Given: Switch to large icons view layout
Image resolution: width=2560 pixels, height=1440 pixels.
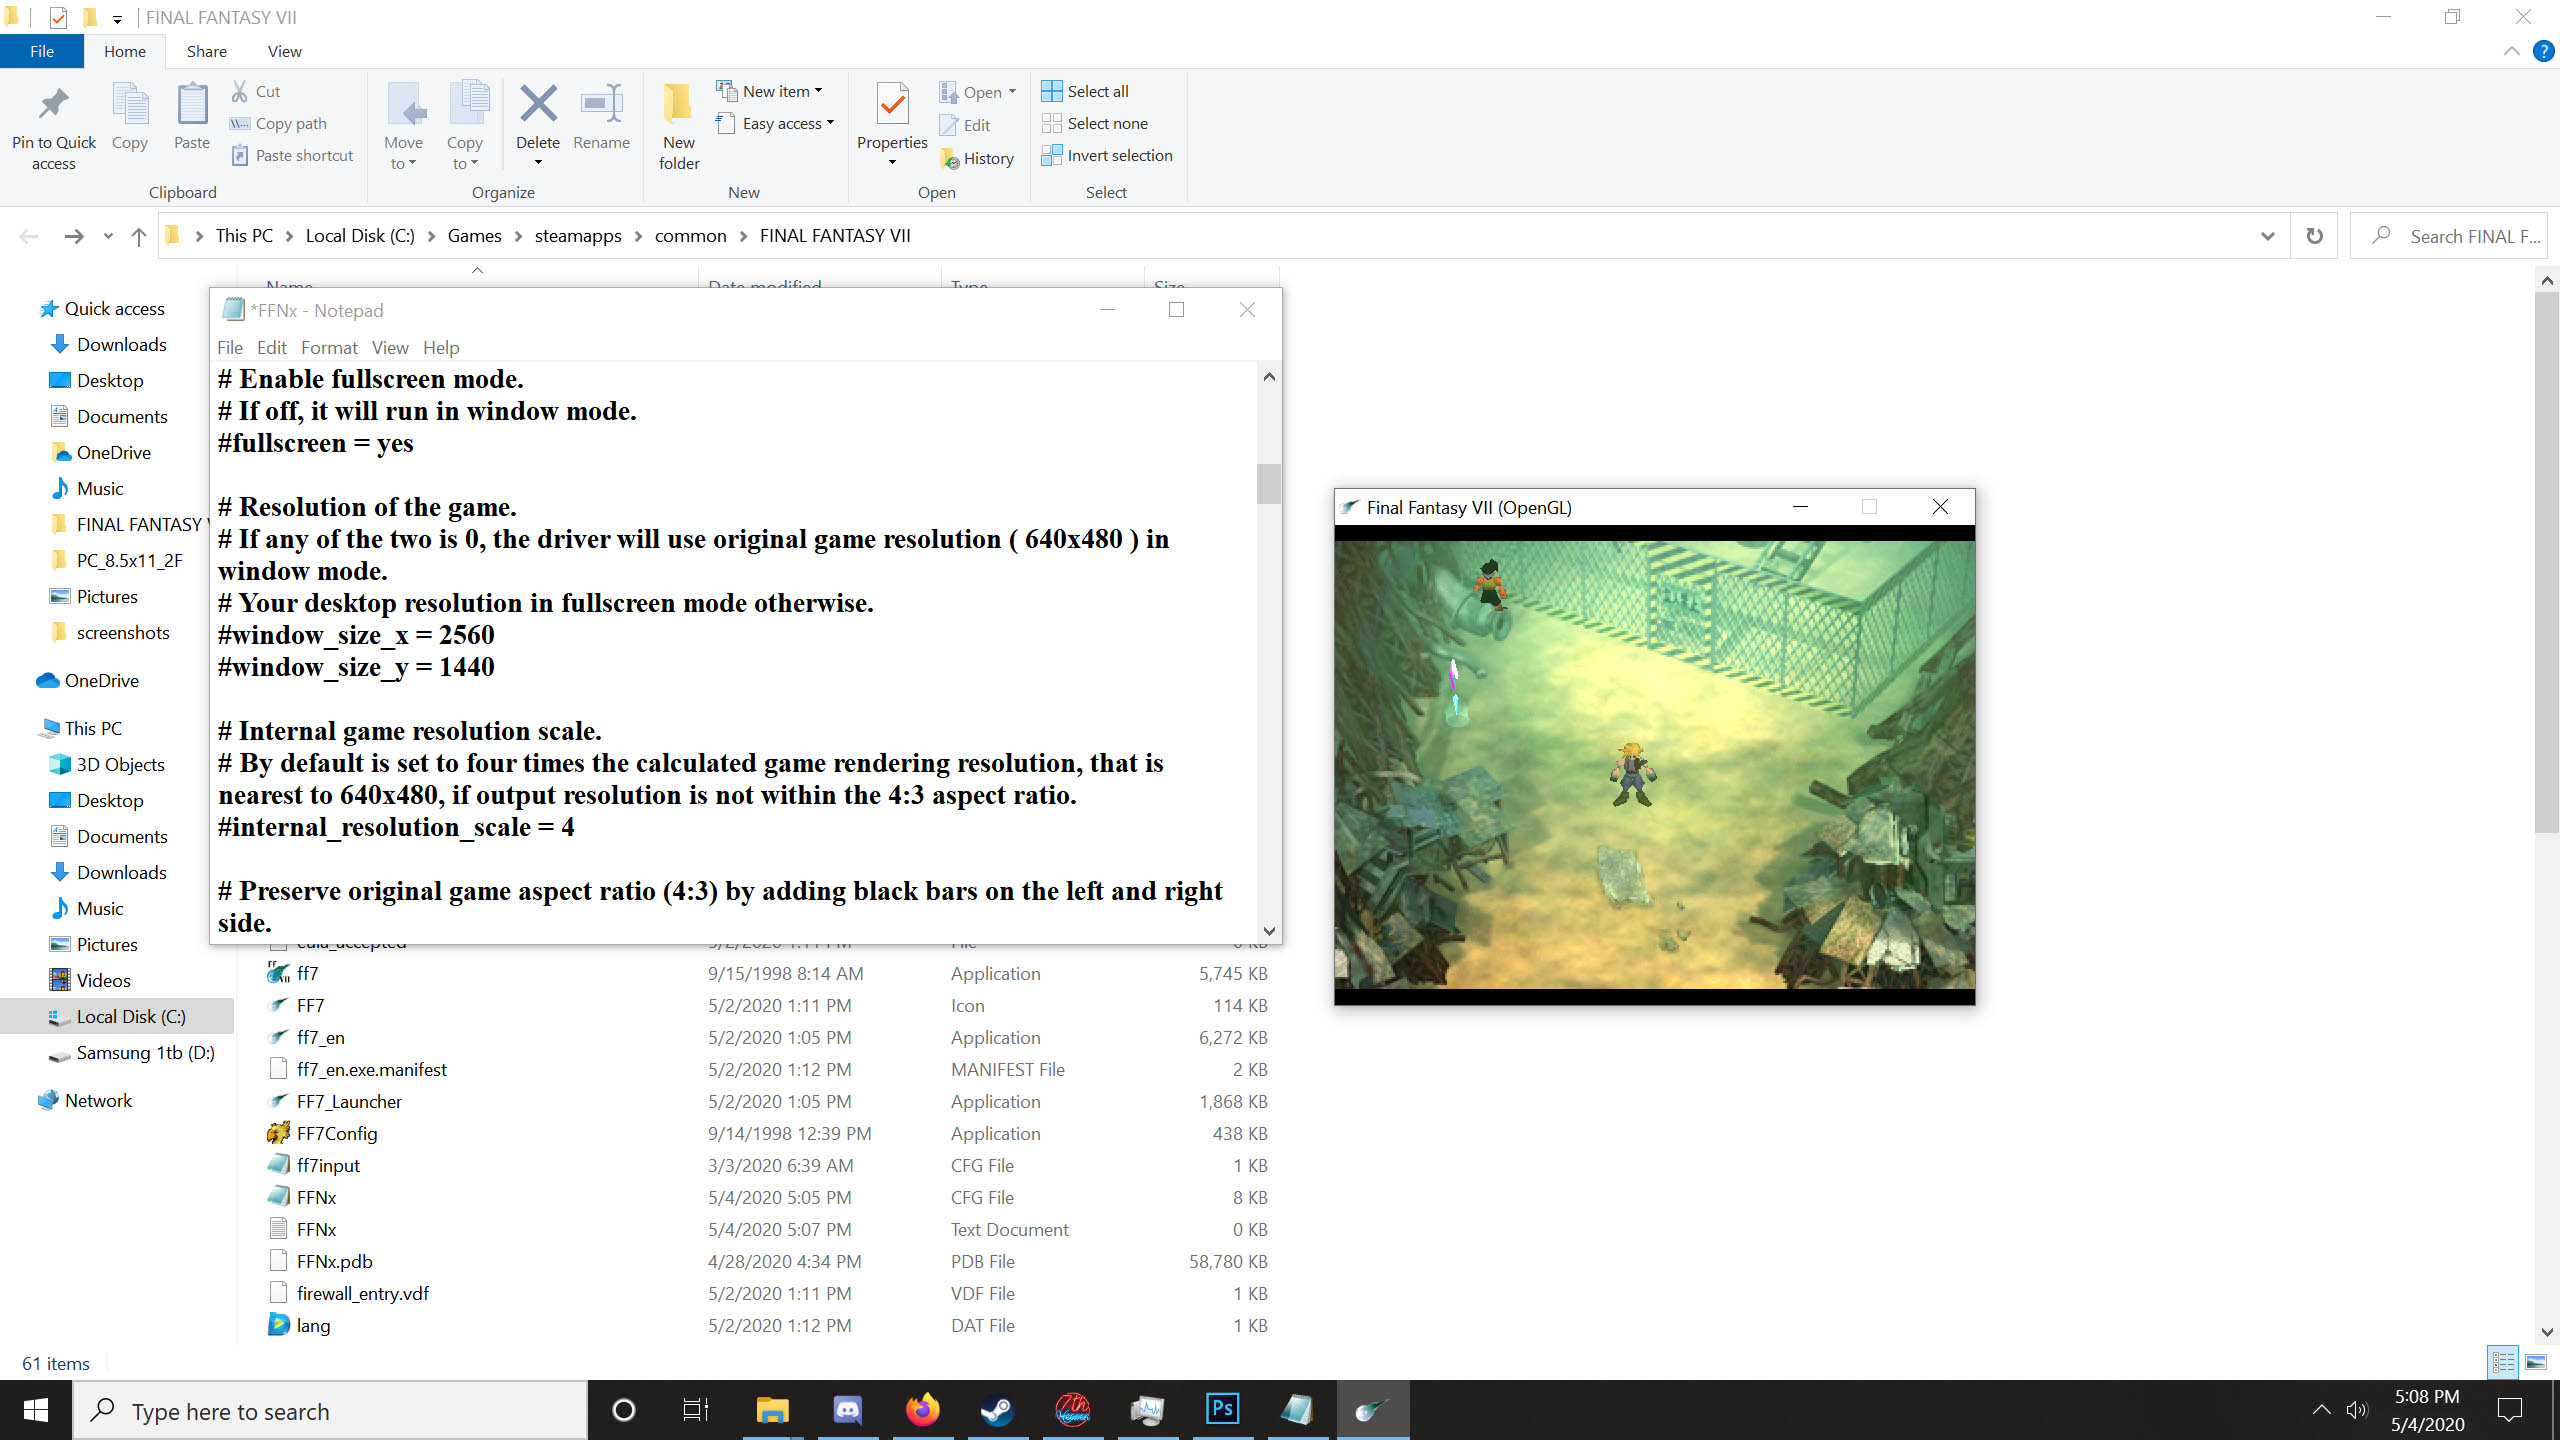Looking at the screenshot, I should (x=2536, y=1362).
